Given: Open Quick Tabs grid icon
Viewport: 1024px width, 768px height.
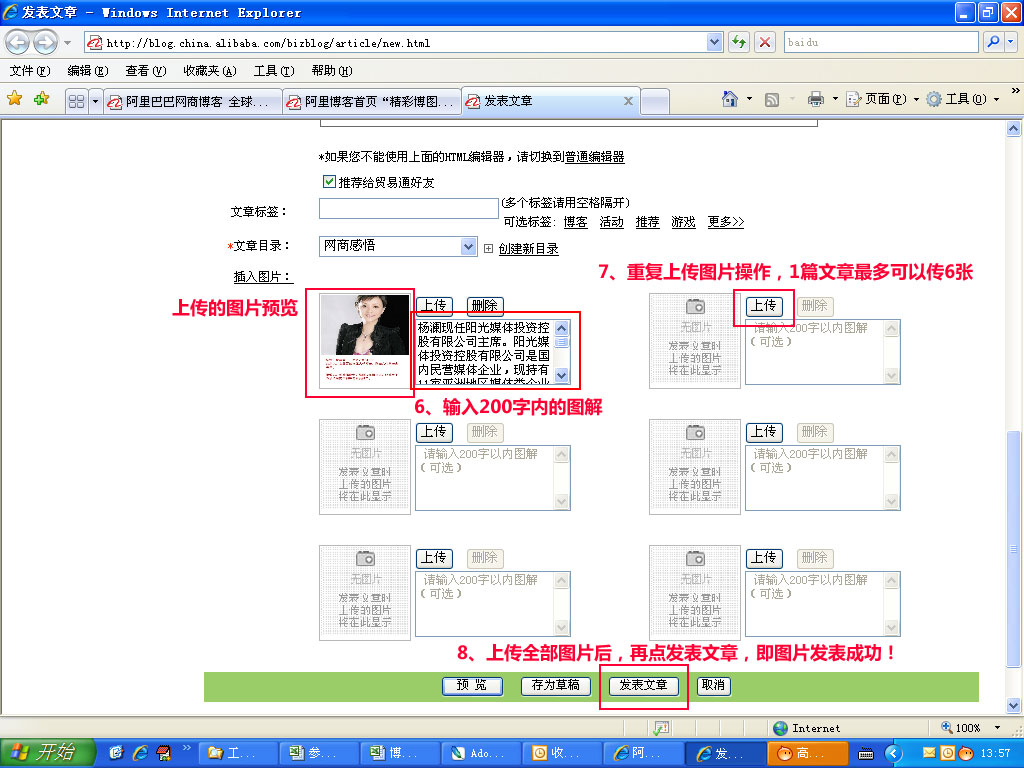Looking at the screenshot, I should 76,101.
